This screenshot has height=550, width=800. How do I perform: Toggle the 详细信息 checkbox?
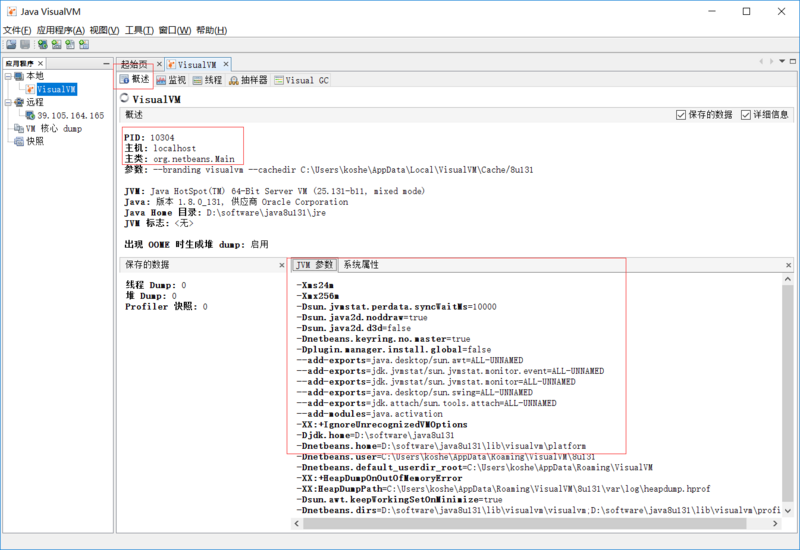(x=746, y=115)
